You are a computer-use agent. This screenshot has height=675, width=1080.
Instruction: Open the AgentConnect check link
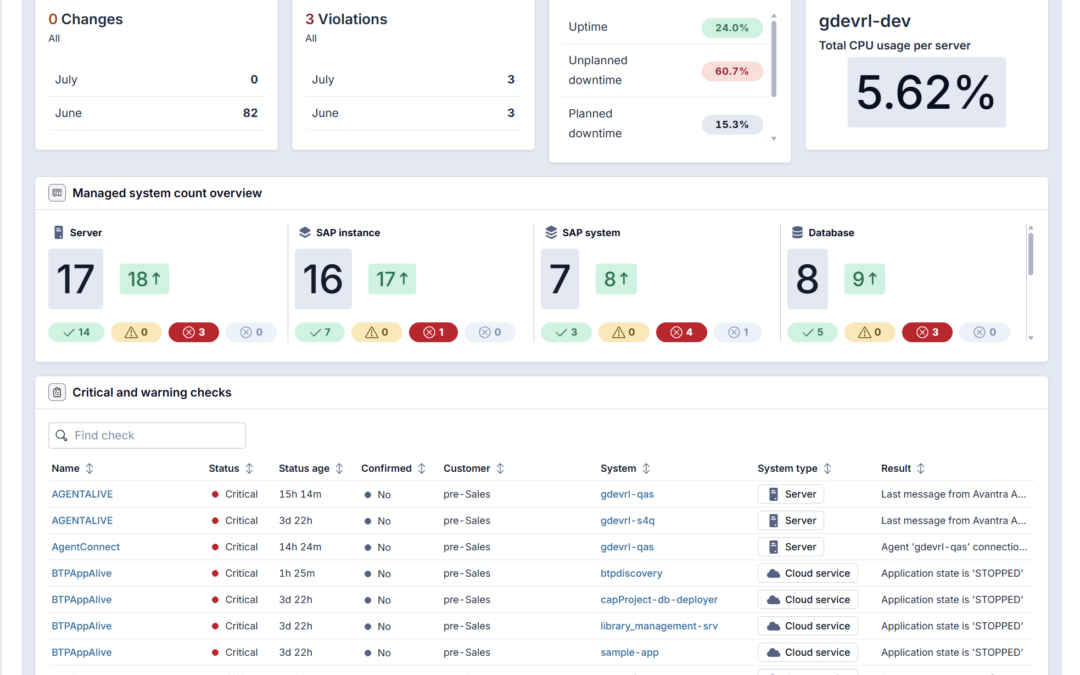click(85, 547)
